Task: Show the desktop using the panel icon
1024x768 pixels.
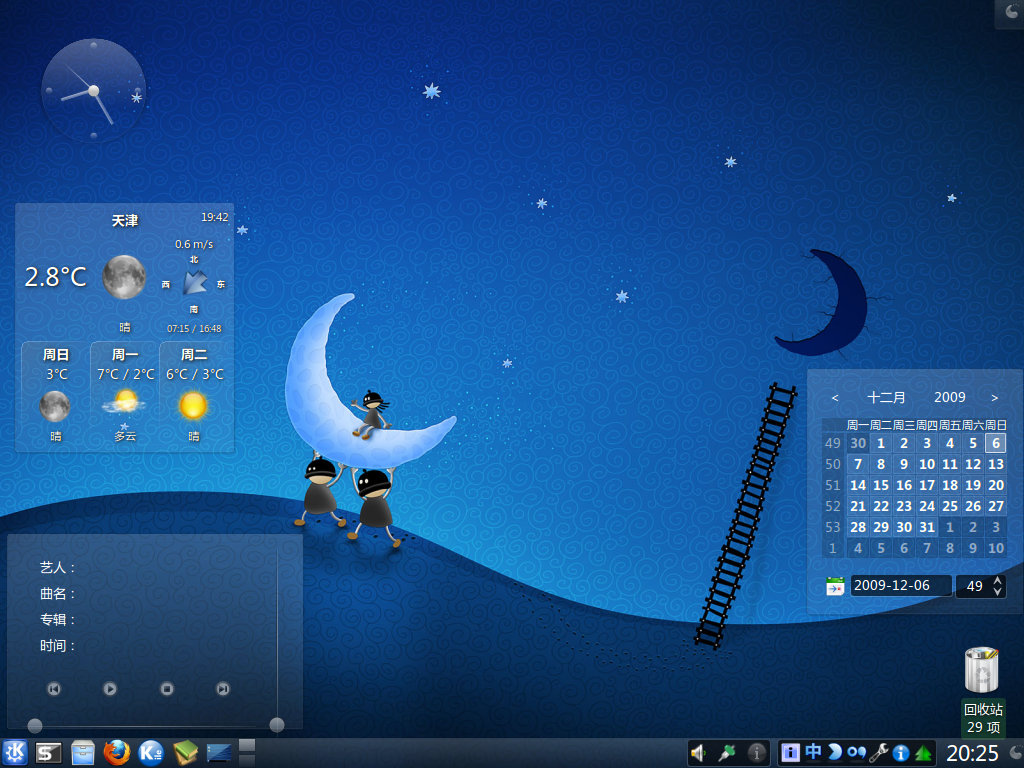Action: click(219, 753)
